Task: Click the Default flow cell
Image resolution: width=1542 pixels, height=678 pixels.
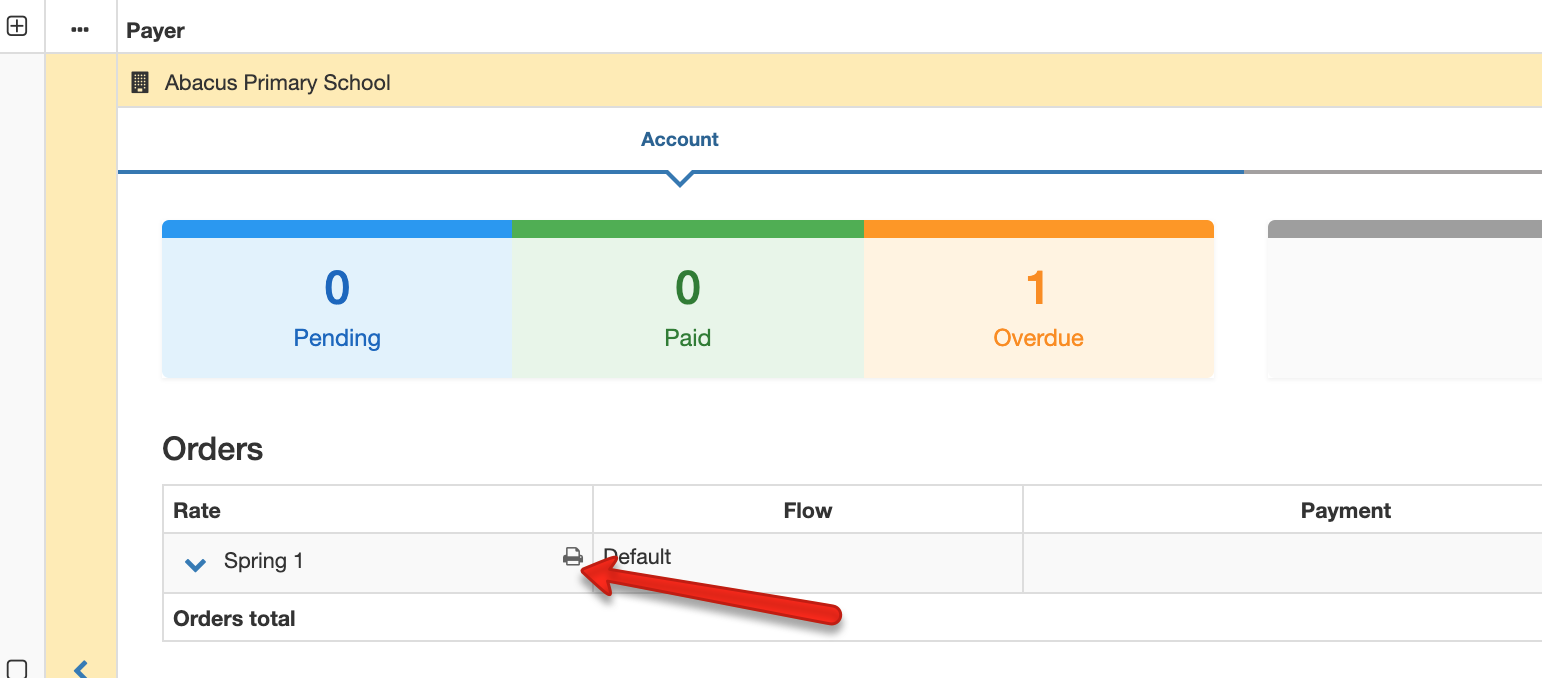Action: (638, 557)
